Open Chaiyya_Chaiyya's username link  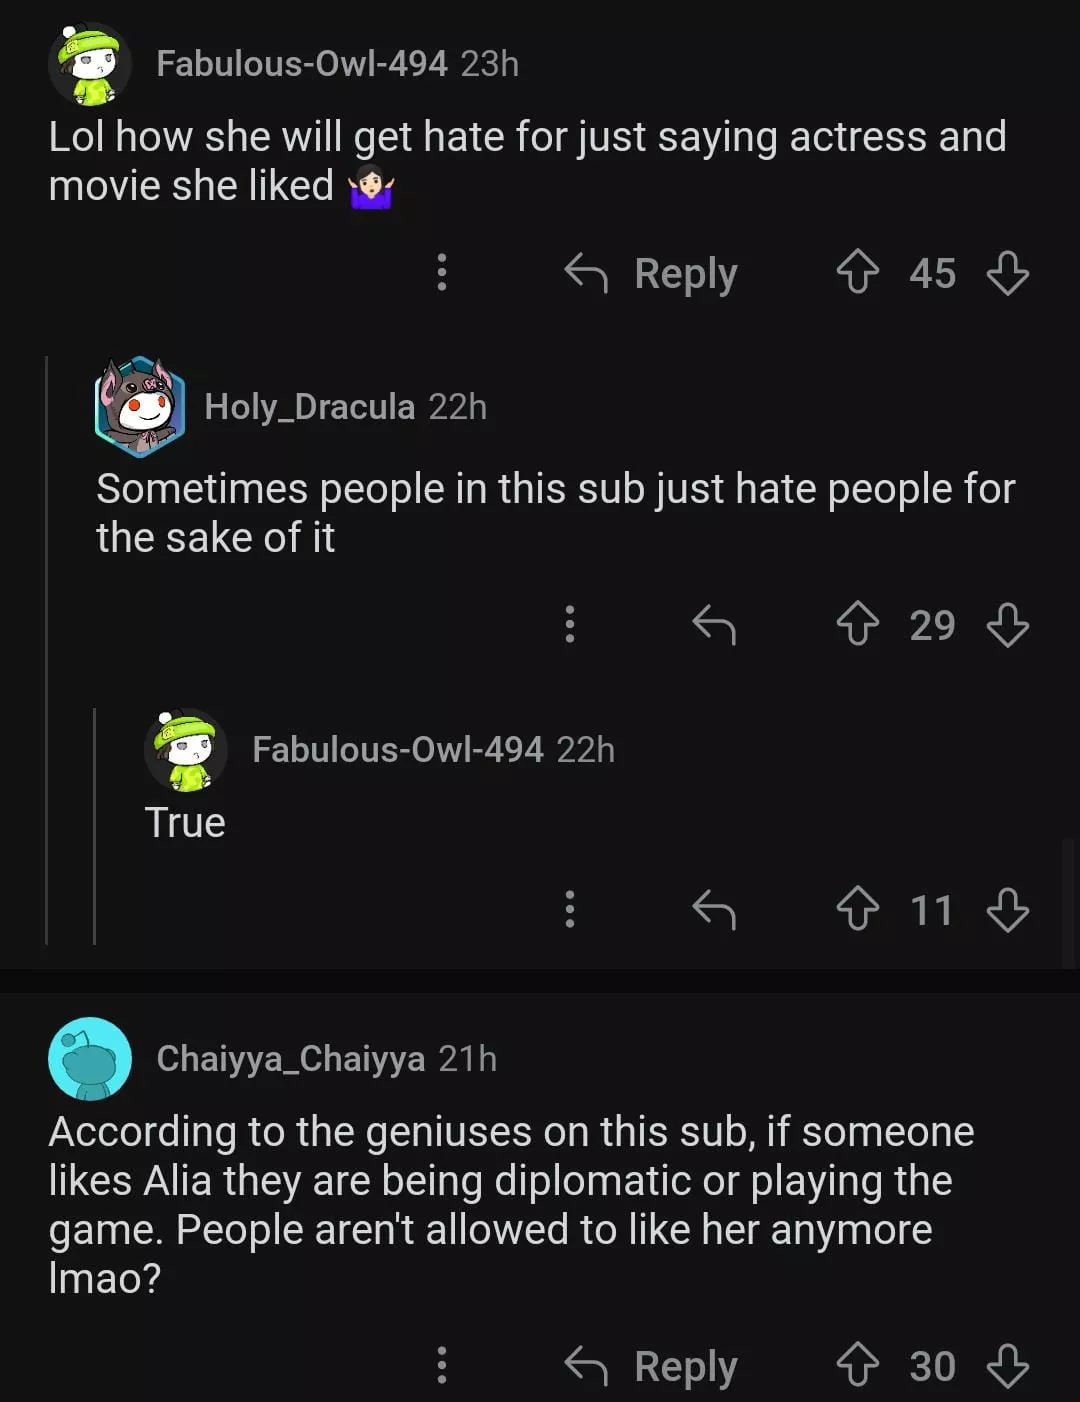[290, 1058]
